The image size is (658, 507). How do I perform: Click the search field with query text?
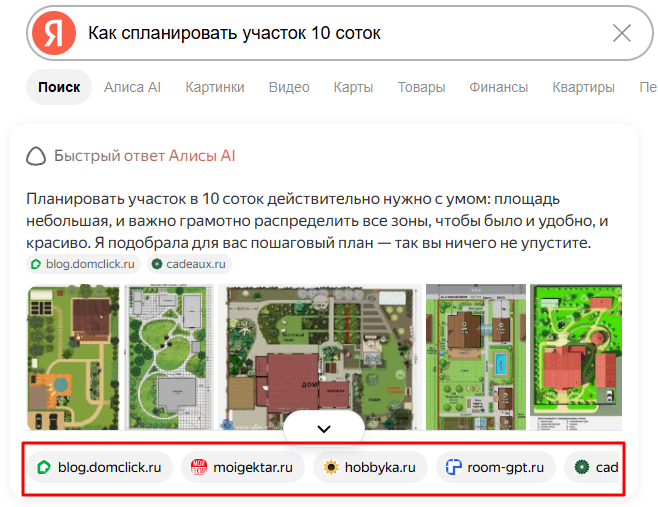tap(340, 33)
